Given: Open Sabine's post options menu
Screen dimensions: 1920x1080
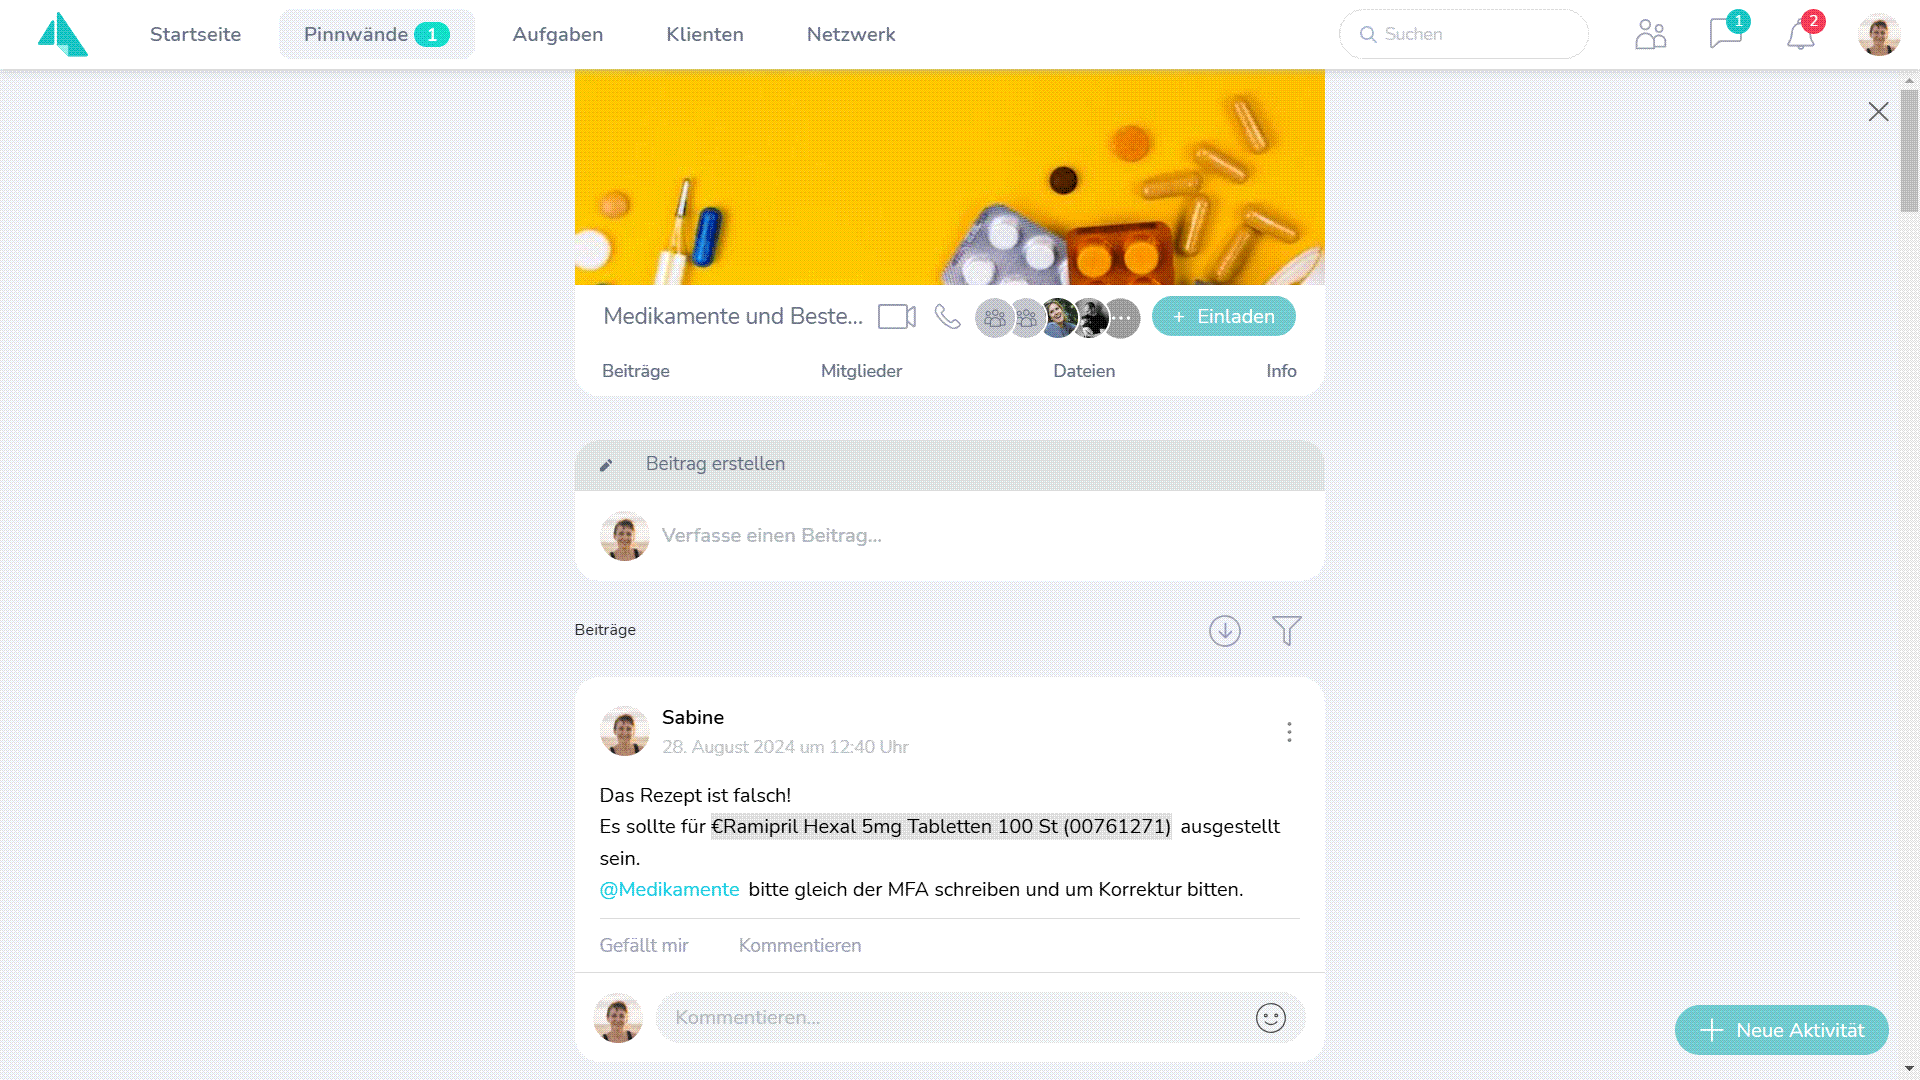Looking at the screenshot, I should (1289, 732).
